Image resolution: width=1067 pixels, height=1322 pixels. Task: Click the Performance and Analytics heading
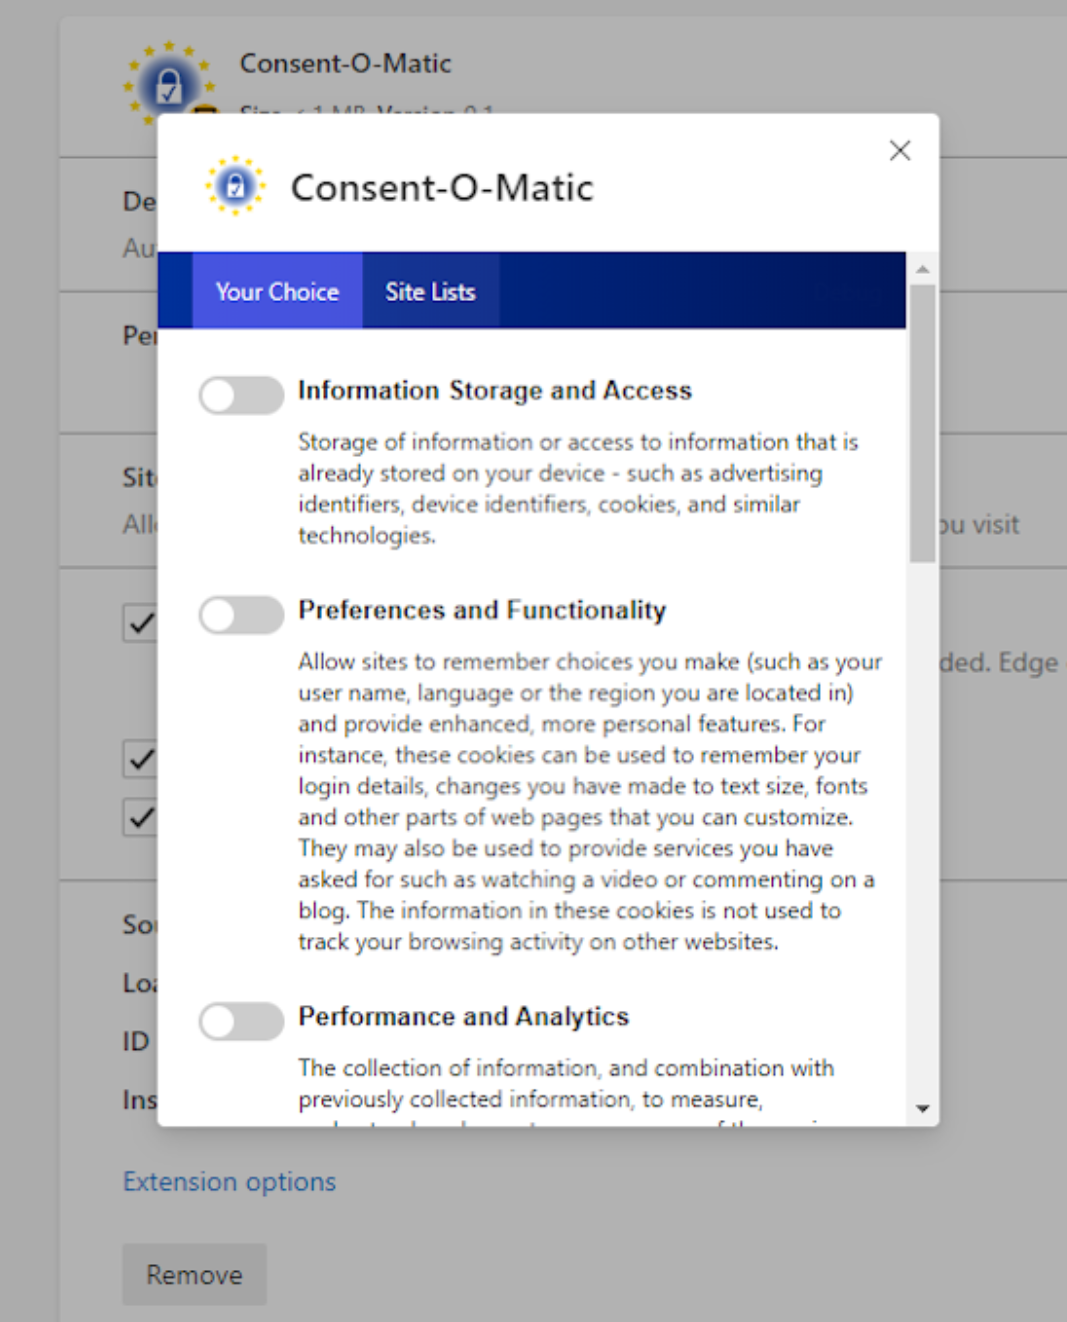[464, 1016]
